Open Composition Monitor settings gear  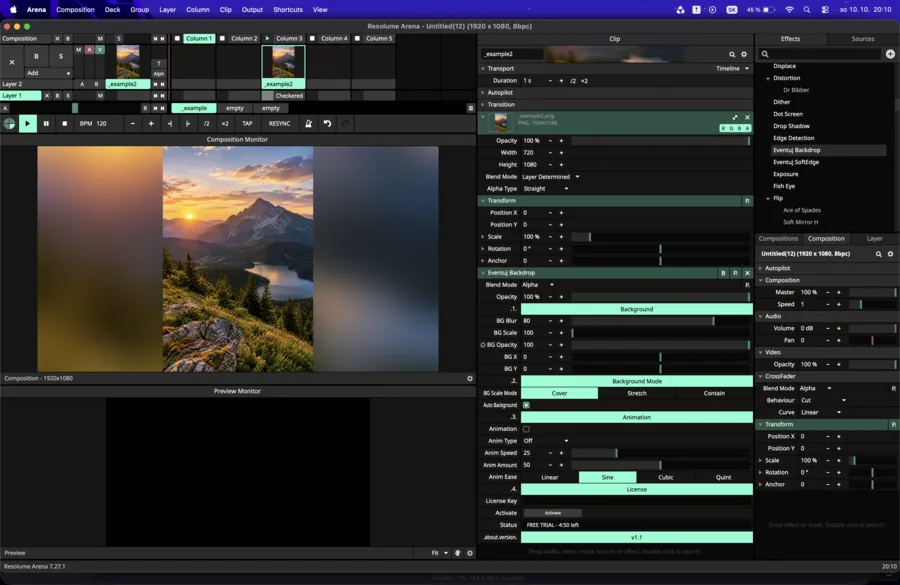pyautogui.click(x=470, y=379)
